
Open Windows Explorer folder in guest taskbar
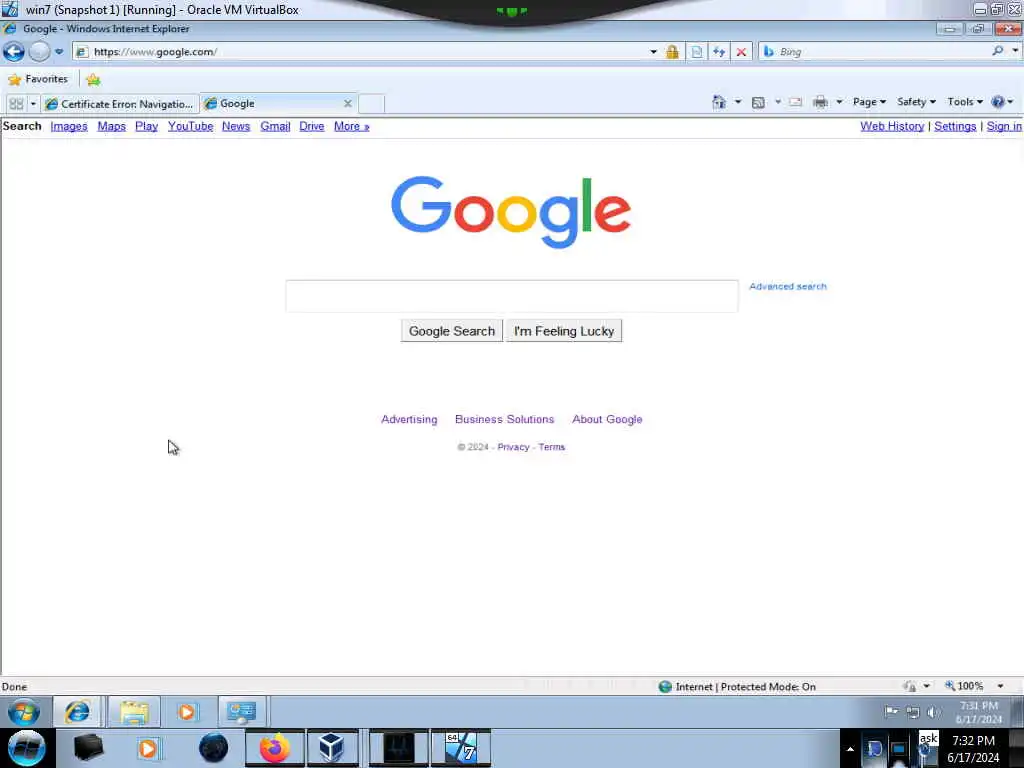coord(134,711)
